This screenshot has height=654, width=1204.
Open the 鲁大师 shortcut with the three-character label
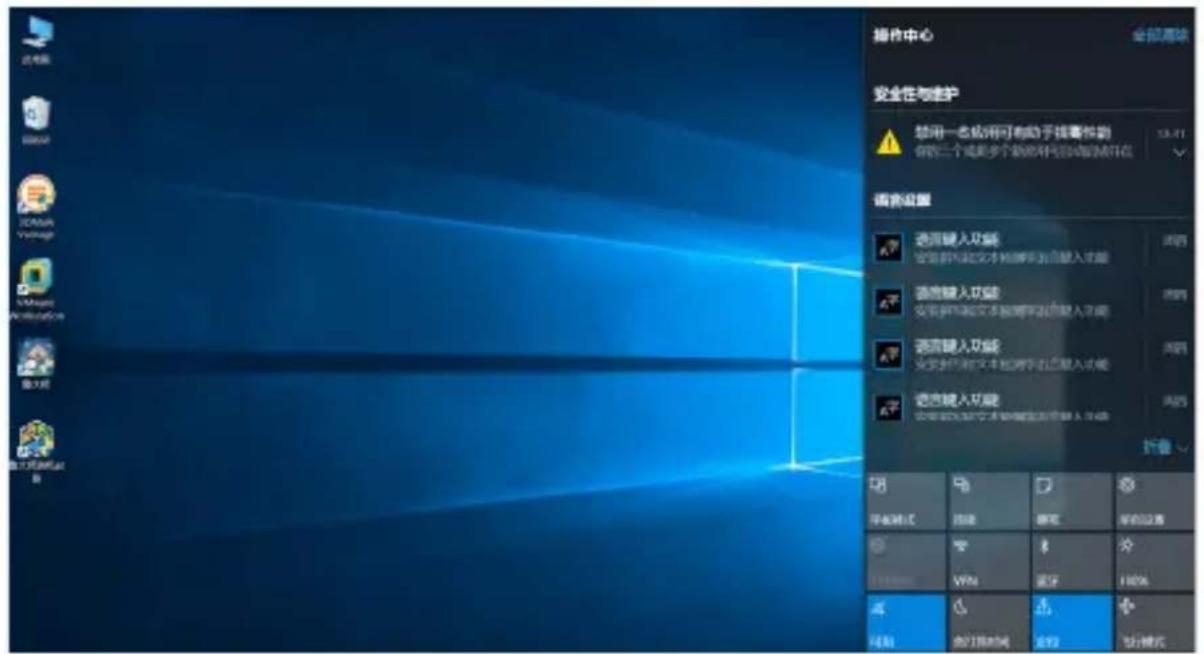click(37, 365)
